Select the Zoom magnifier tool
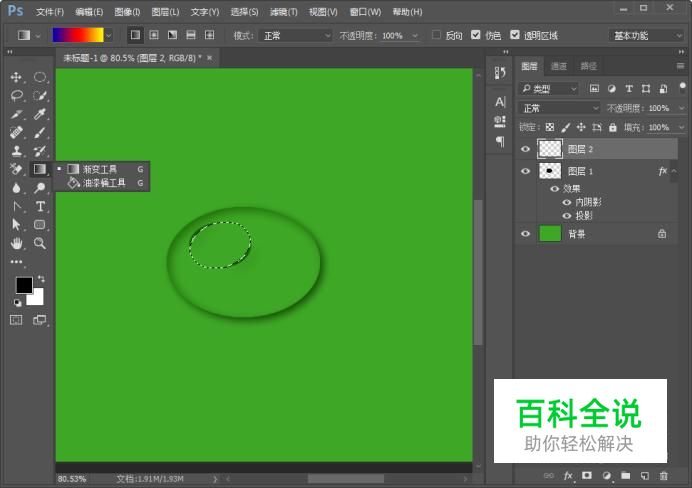Screen dimensions: 692x488 pyautogui.click(x=40, y=243)
